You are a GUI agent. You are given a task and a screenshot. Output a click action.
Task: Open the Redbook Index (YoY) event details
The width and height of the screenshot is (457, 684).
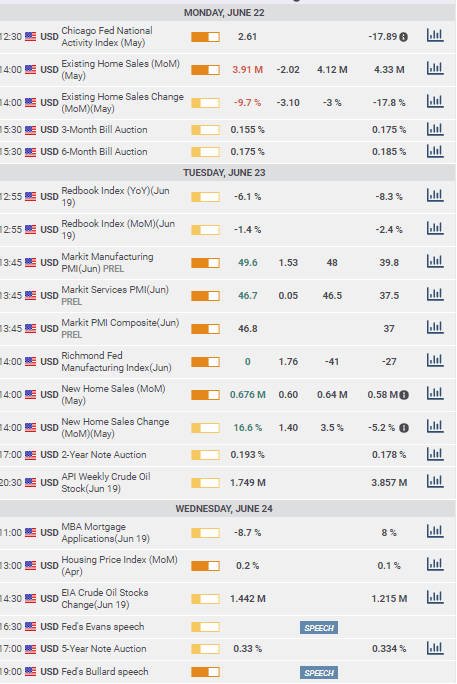(x=116, y=196)
